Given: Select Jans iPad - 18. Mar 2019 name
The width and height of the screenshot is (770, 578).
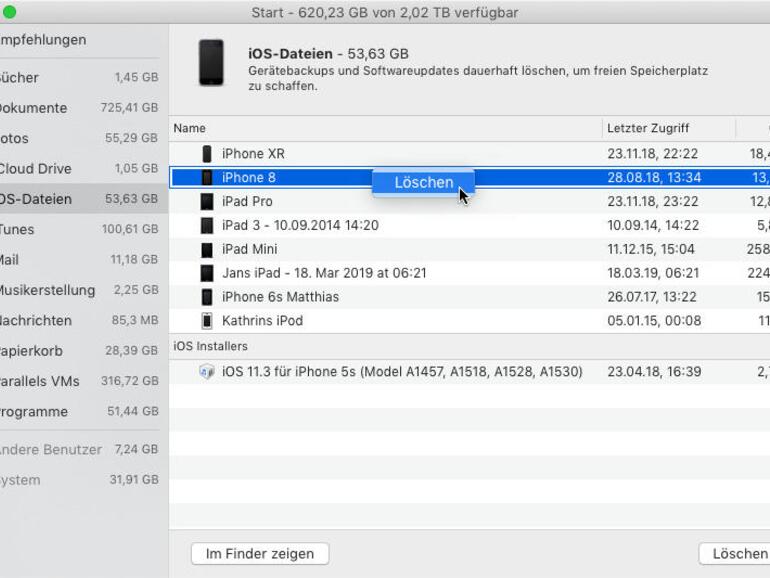Looking at the screenshot, I should point(324,273).
